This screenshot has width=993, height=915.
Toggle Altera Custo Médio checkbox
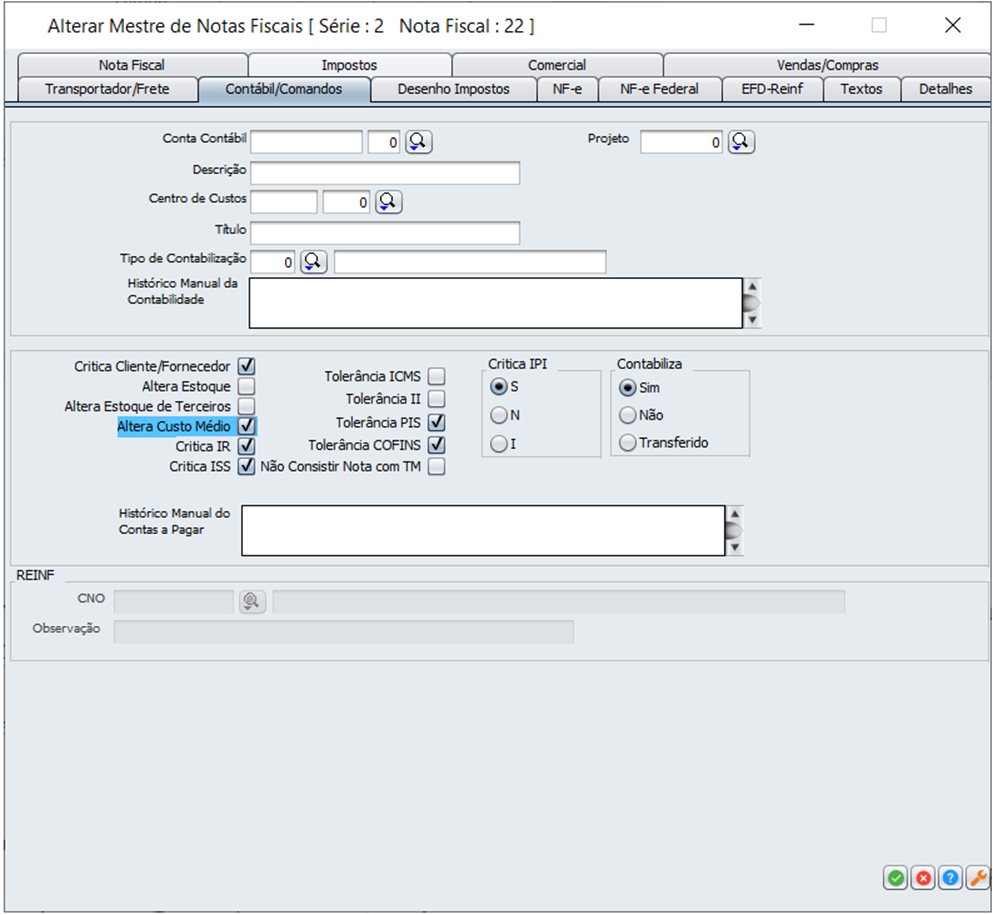click(x=246, y=426)
